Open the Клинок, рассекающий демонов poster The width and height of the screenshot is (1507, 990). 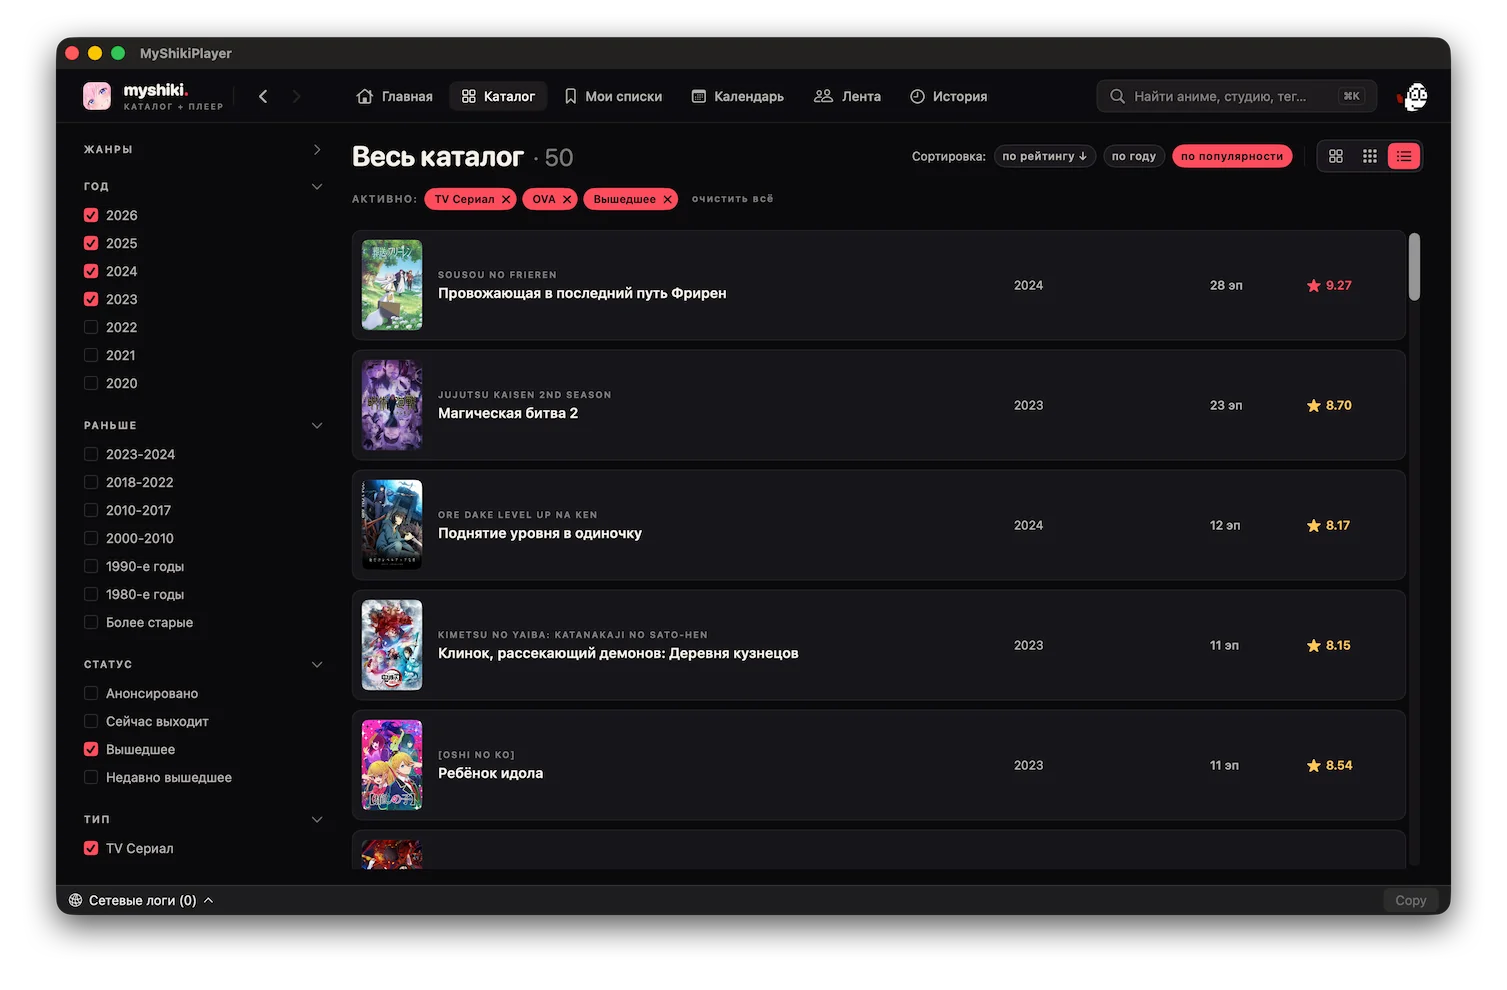point(392,645)
